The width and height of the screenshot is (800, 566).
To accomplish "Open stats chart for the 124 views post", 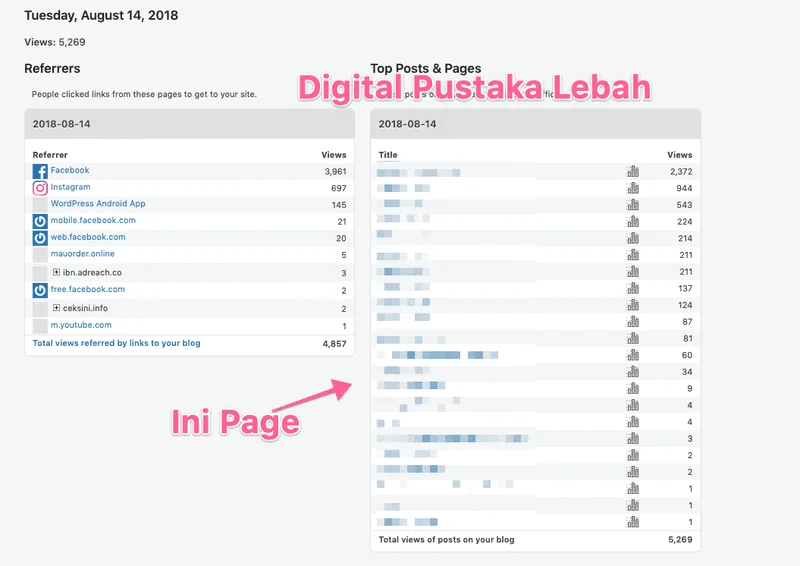I will [633, 305].
